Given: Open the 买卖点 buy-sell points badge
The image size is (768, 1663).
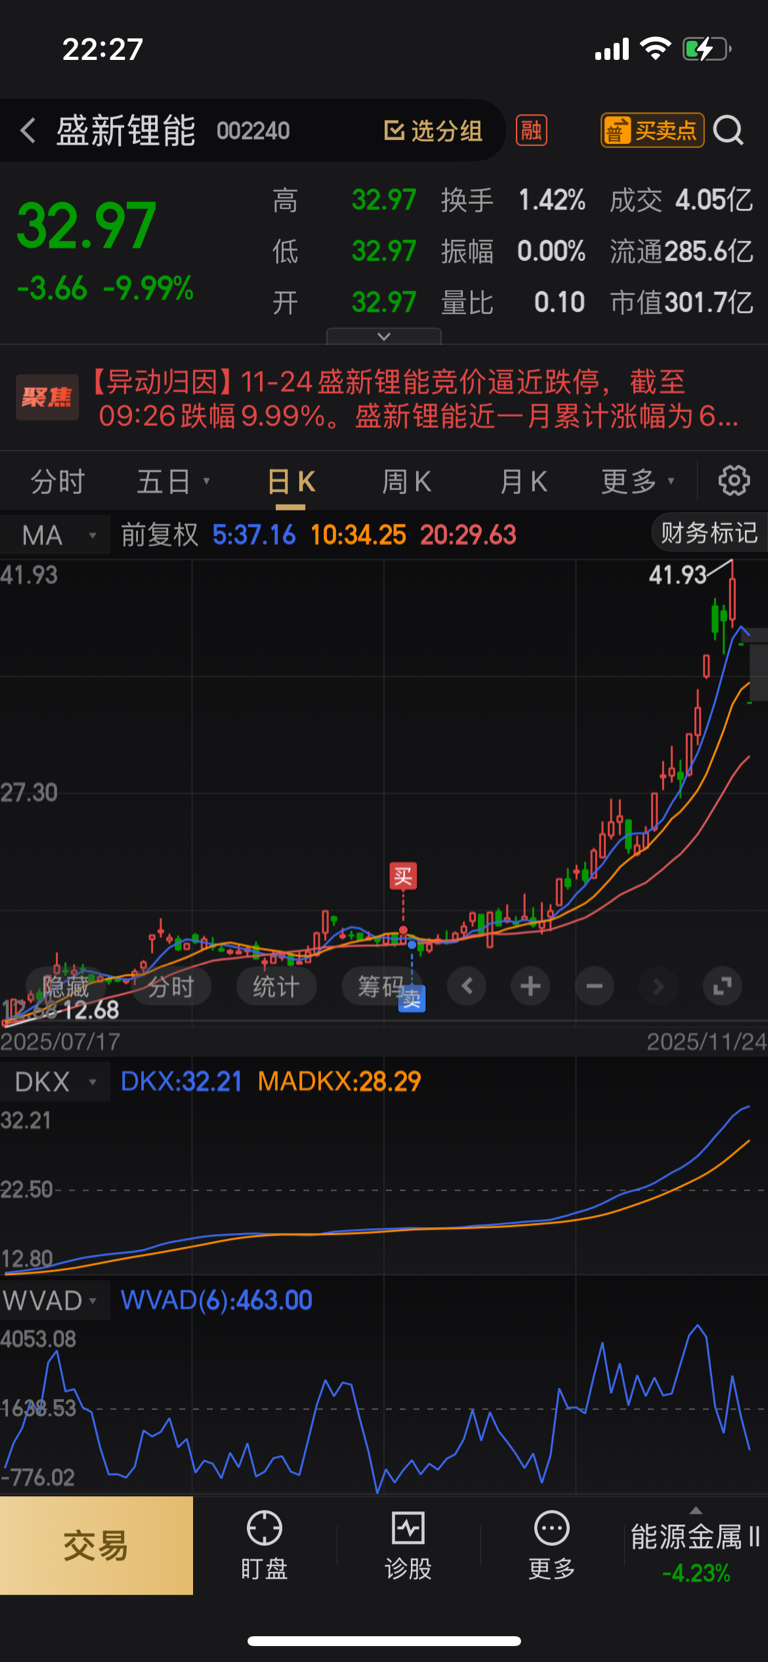Looking at the screenshot, I should (x=652, y=130).
